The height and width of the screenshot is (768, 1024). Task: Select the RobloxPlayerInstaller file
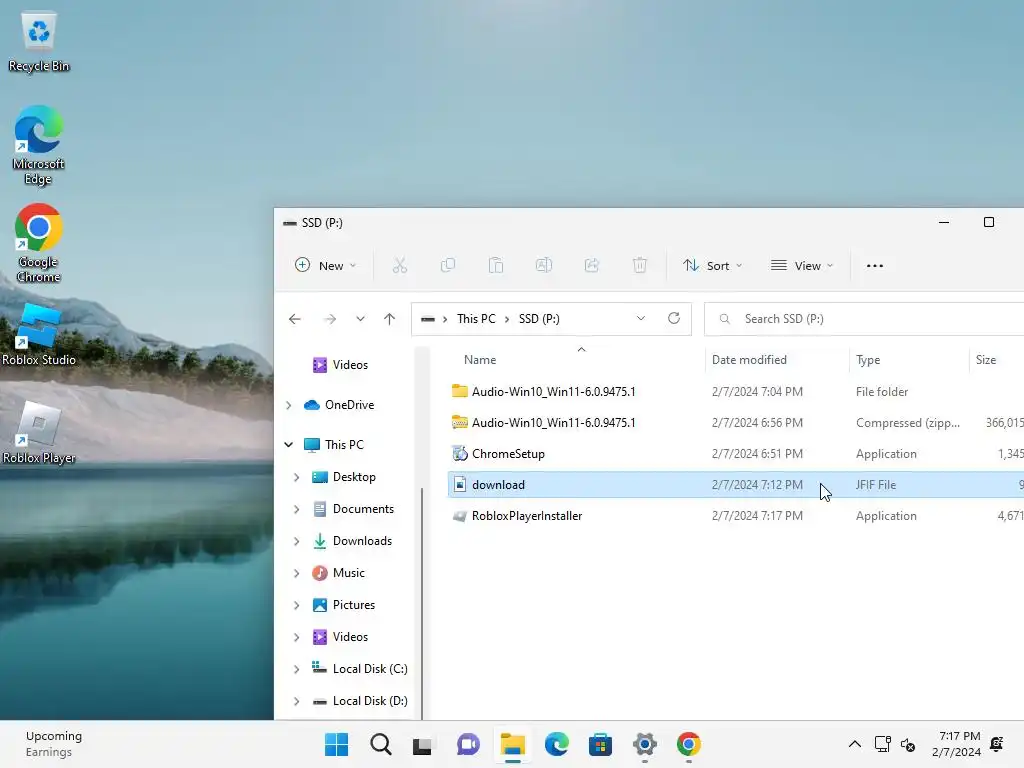[736, 516]
